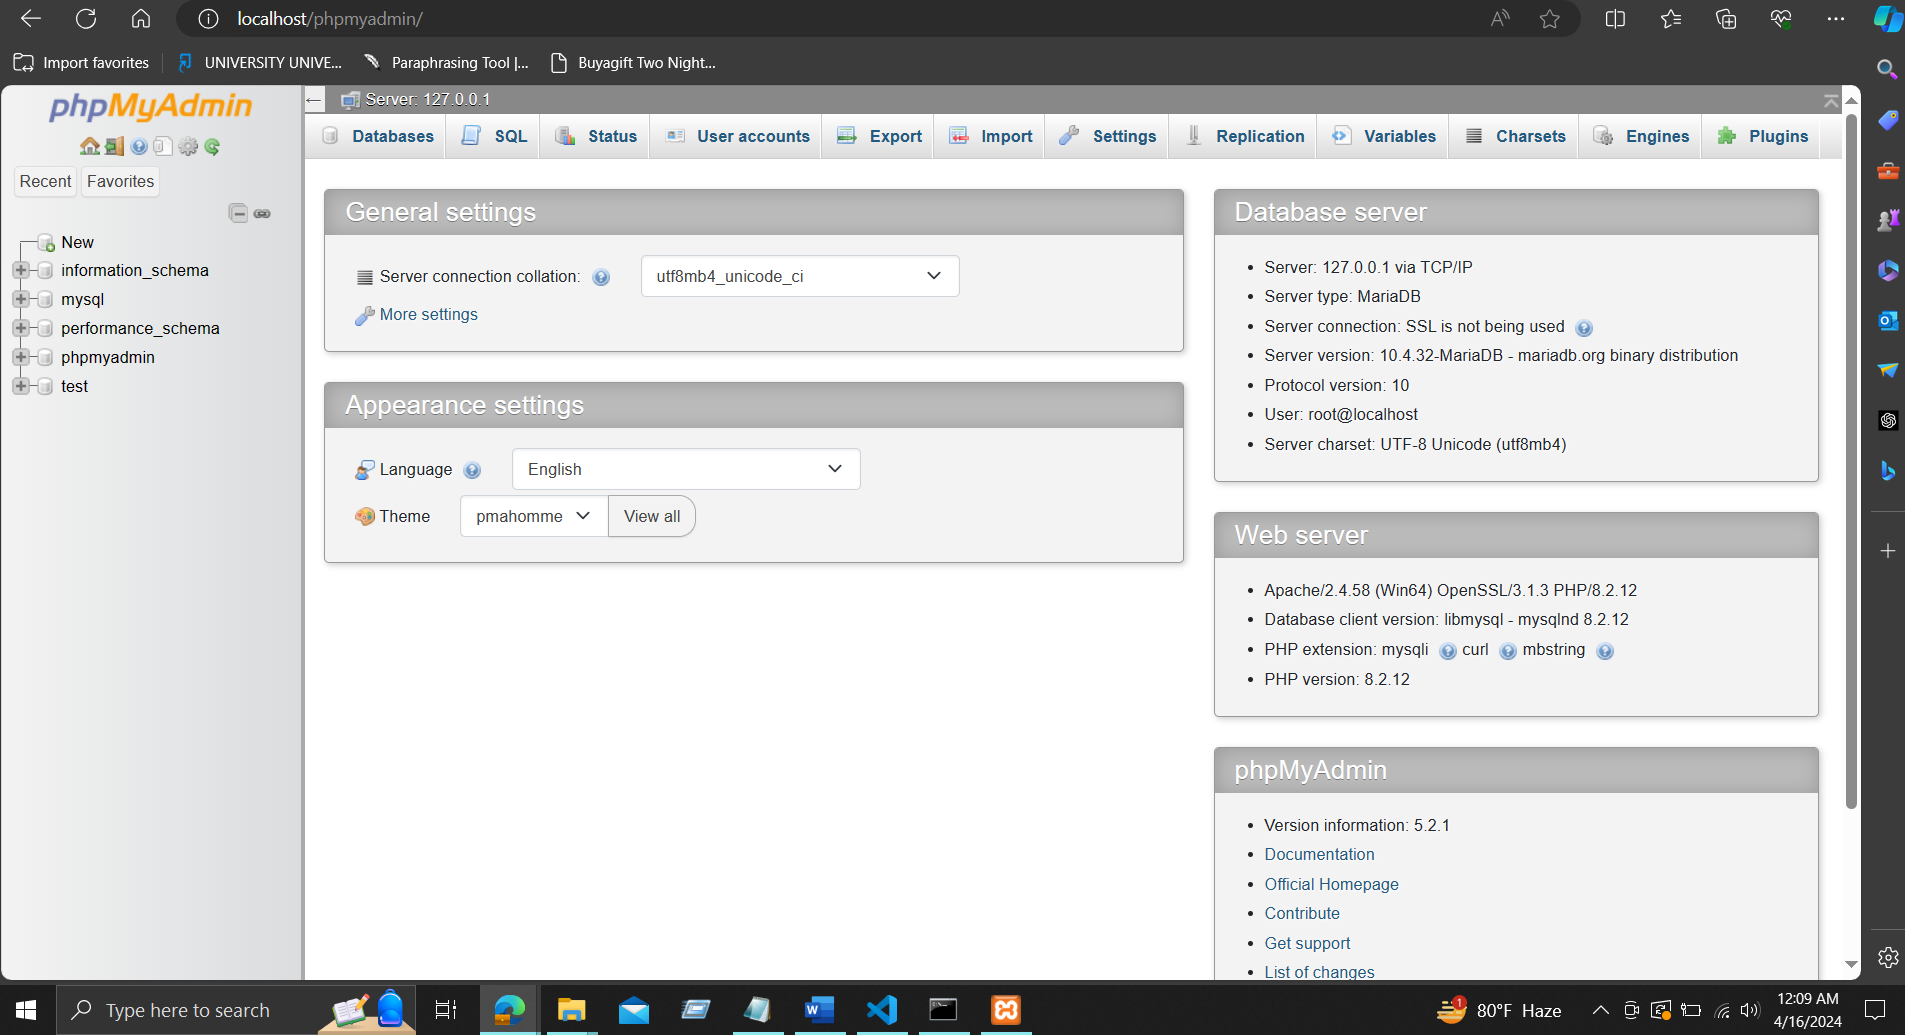1905x1035 pixels.
Task: Click the hide navigation panel arrow beside Server
Action: pyautogui.click(x=314, y=99)
